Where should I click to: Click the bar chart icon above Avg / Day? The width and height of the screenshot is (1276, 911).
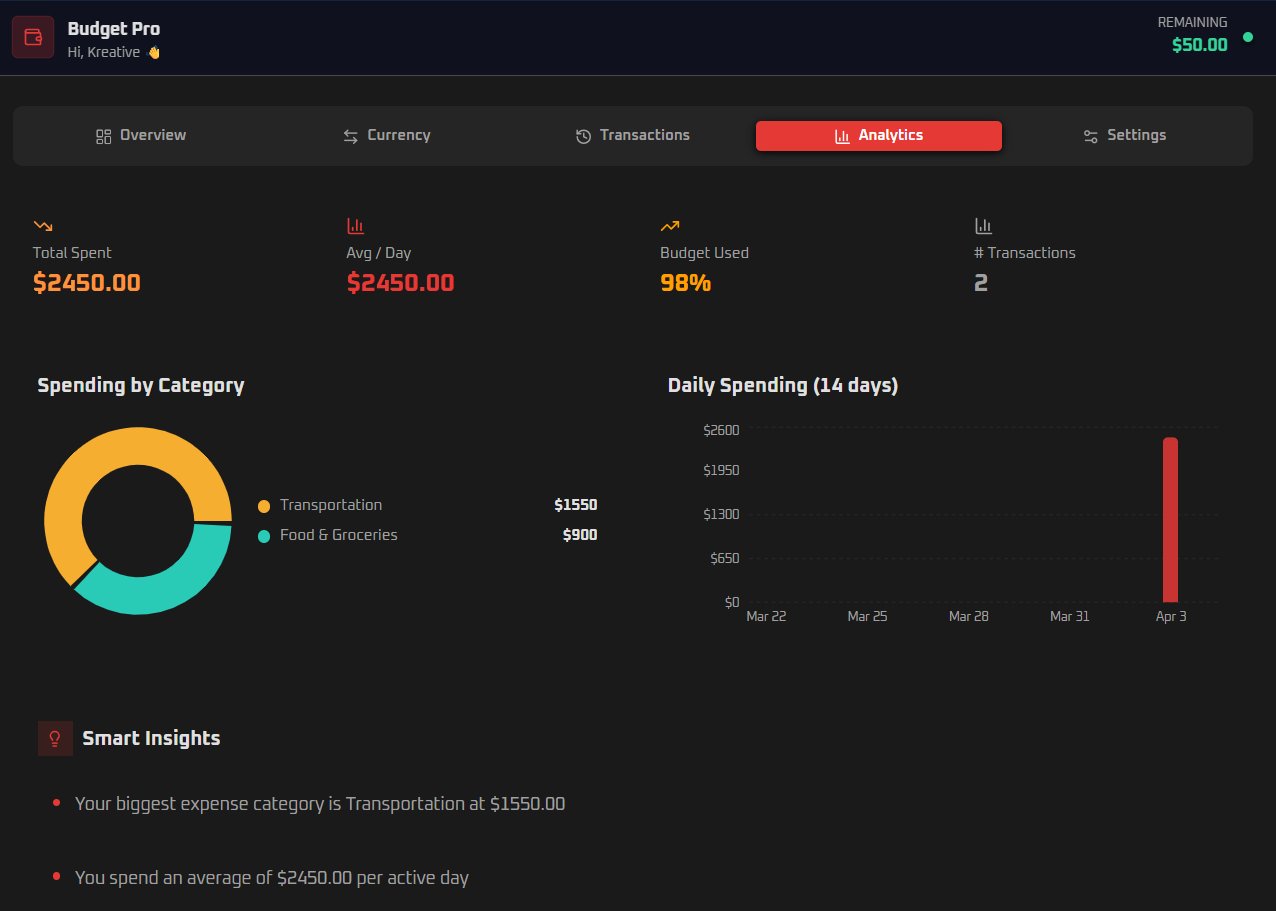pos(355,226)
